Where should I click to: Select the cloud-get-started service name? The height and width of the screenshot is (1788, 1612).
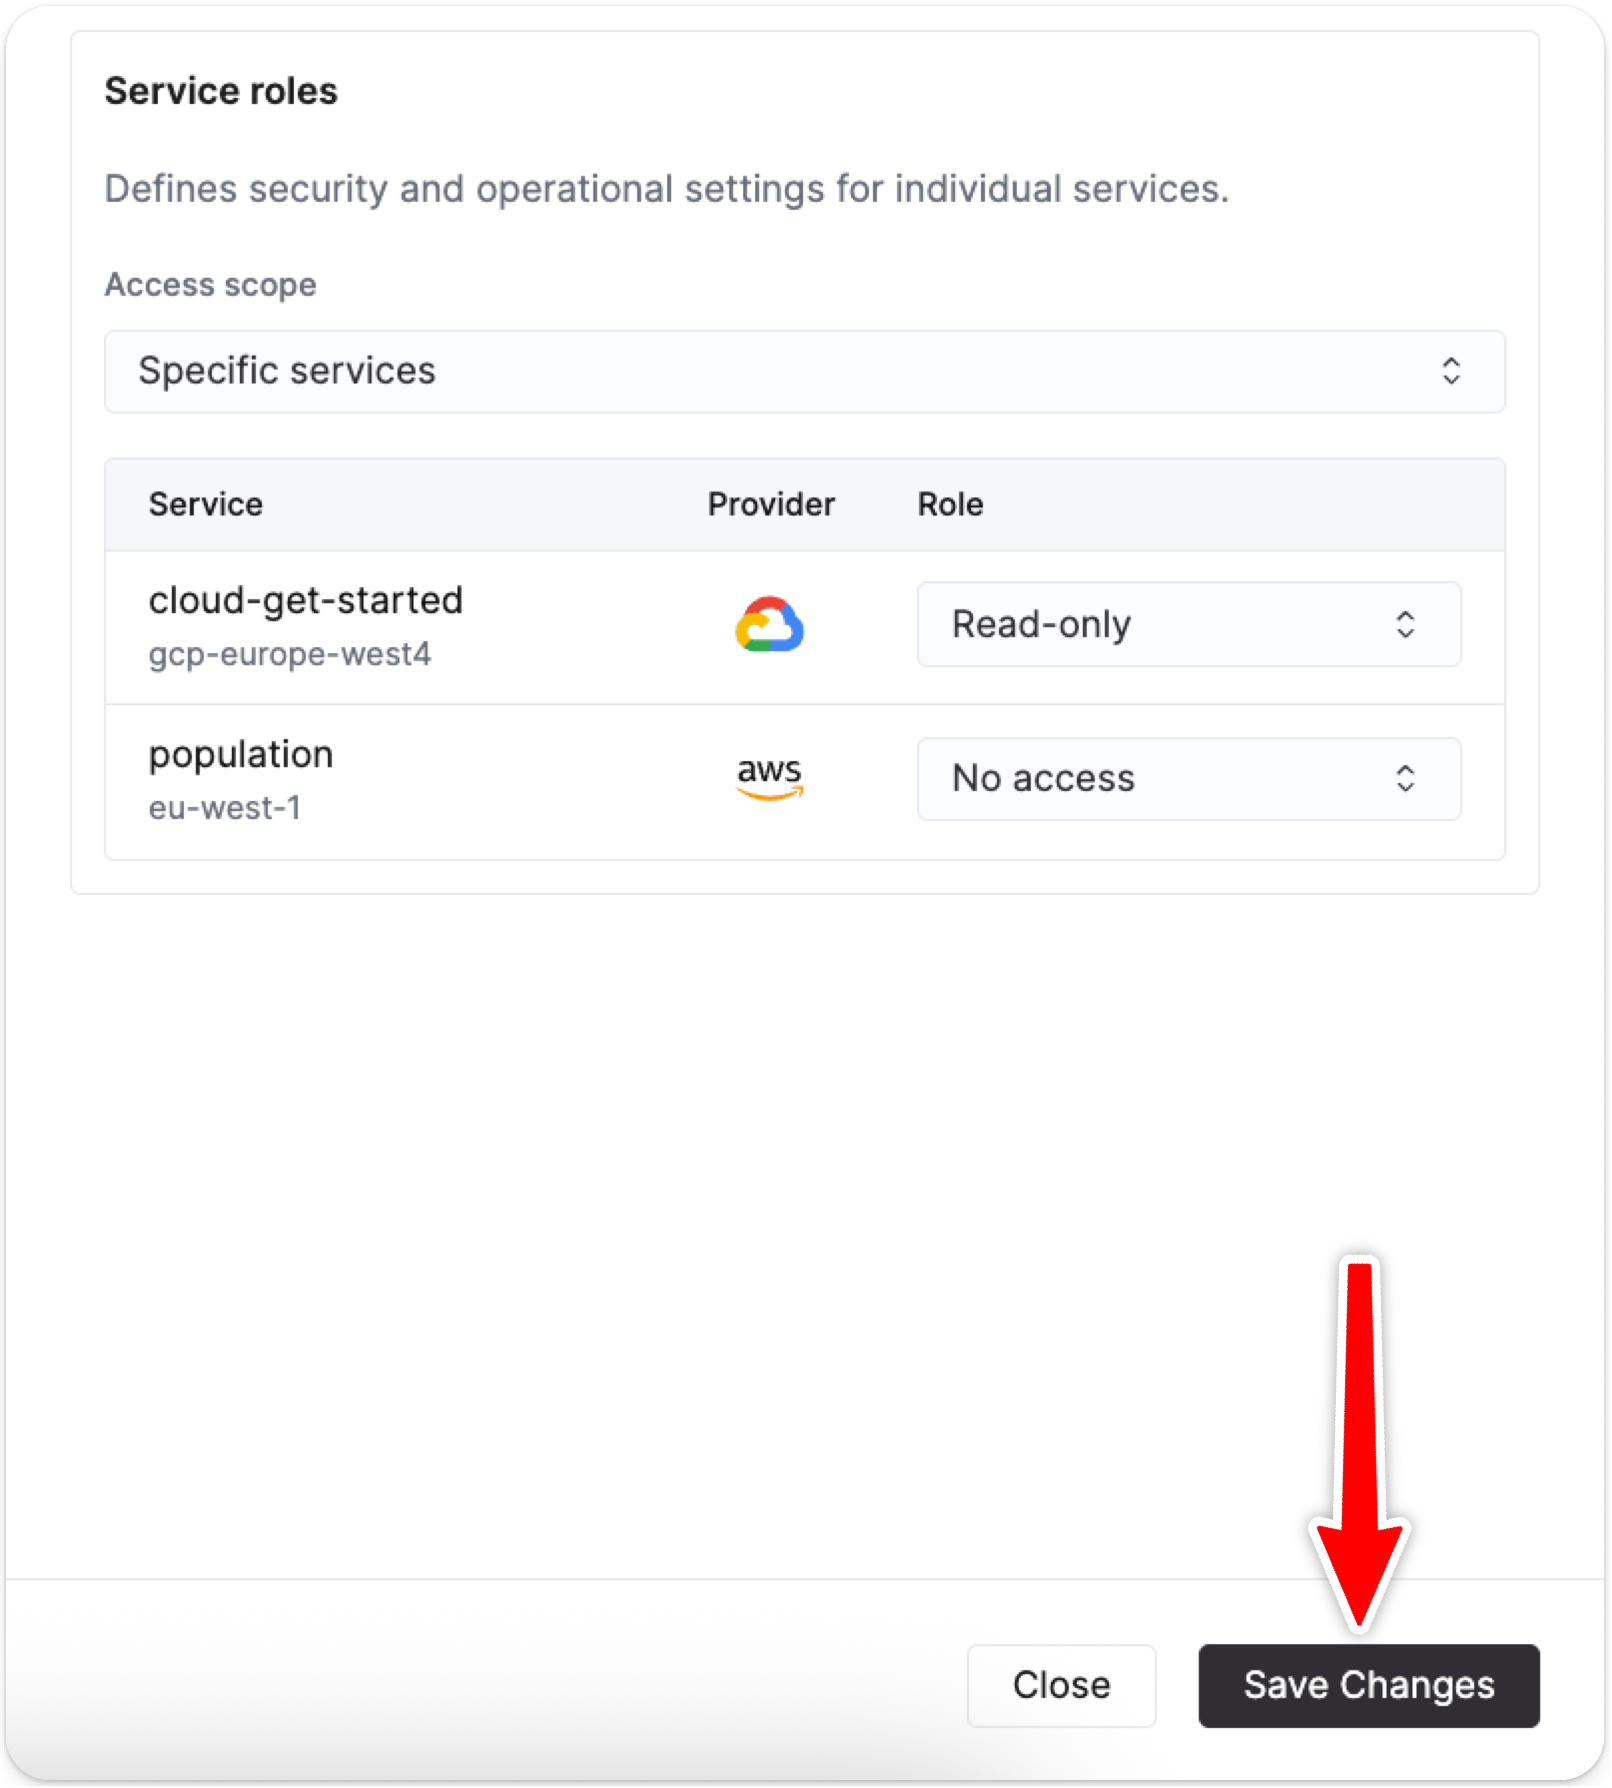tap(305, 600)
